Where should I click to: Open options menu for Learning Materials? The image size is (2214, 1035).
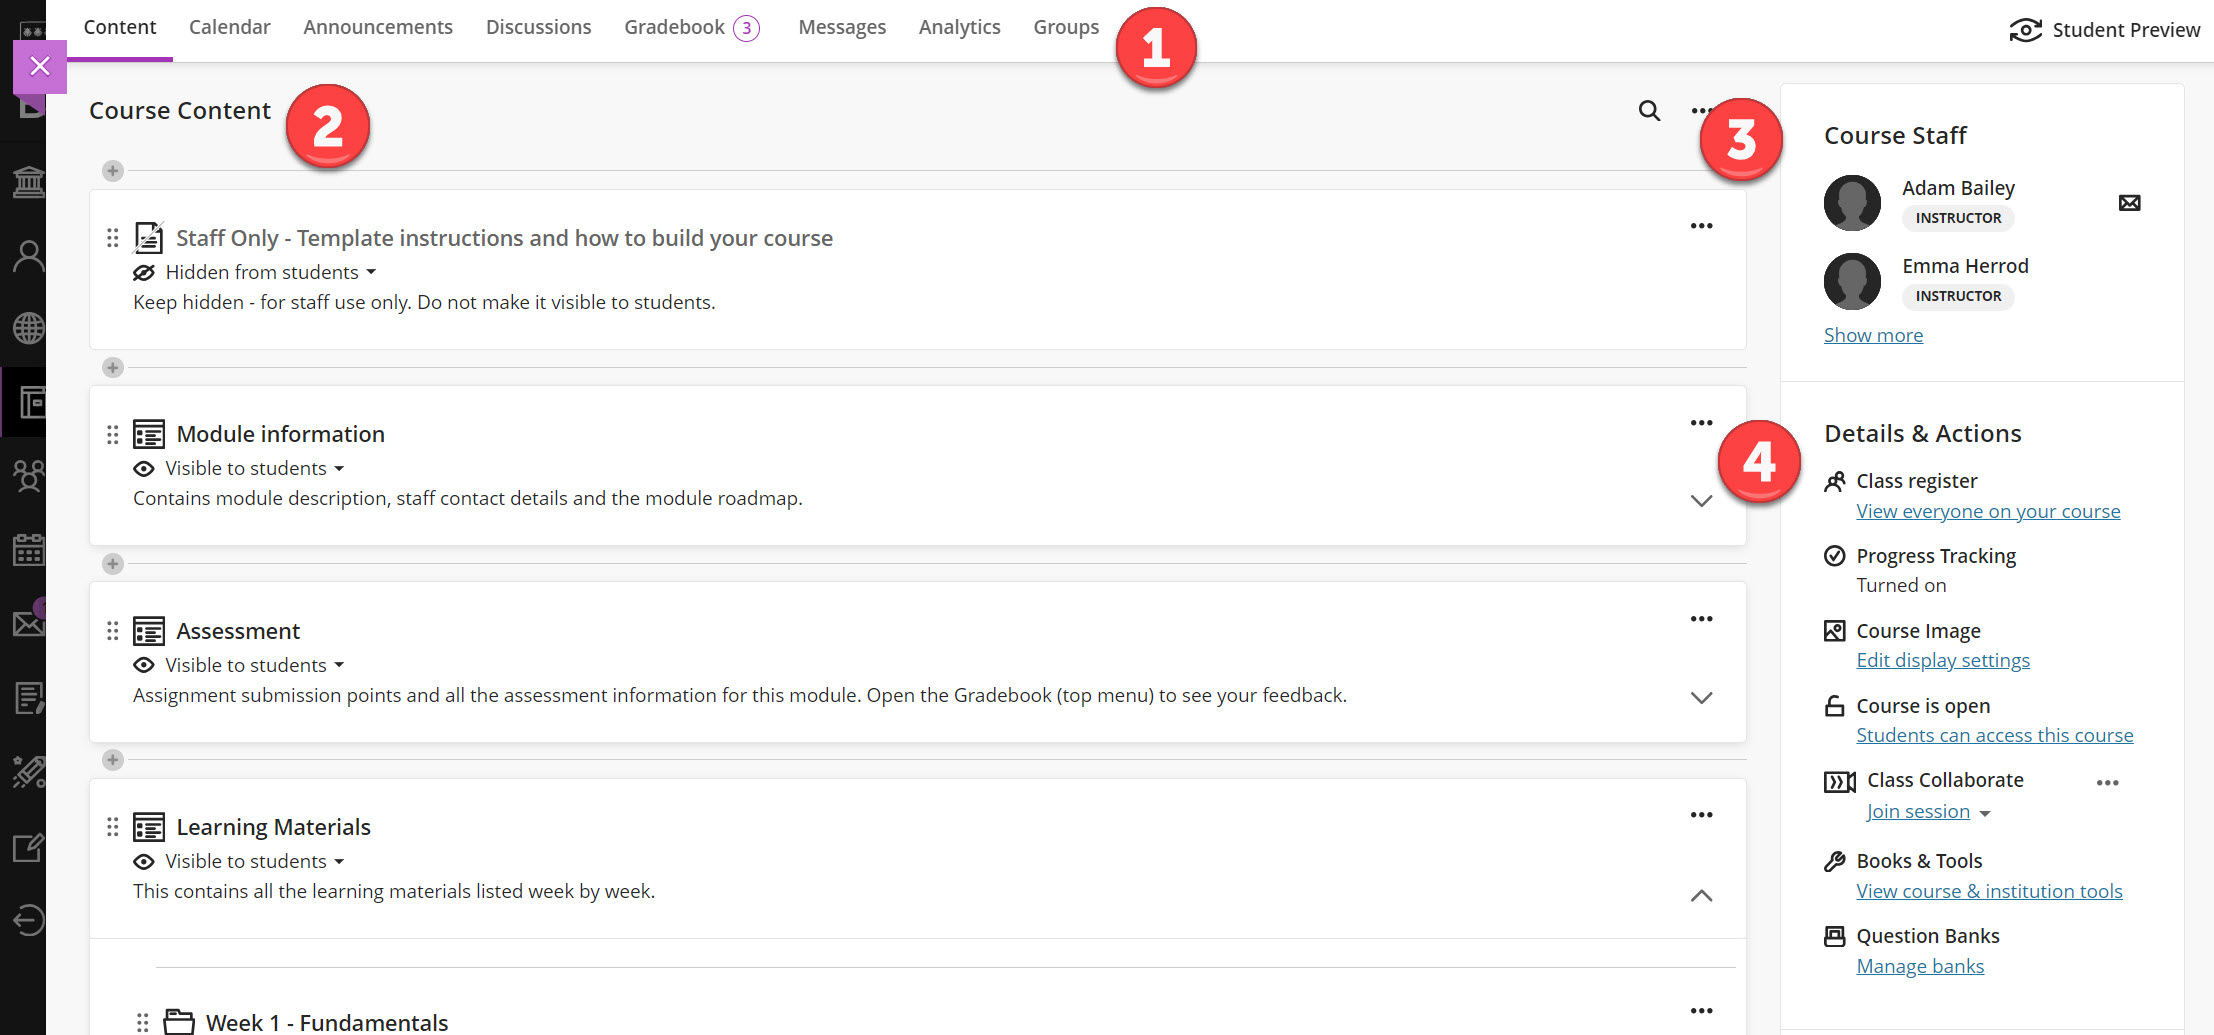[x=1701, y=815]
